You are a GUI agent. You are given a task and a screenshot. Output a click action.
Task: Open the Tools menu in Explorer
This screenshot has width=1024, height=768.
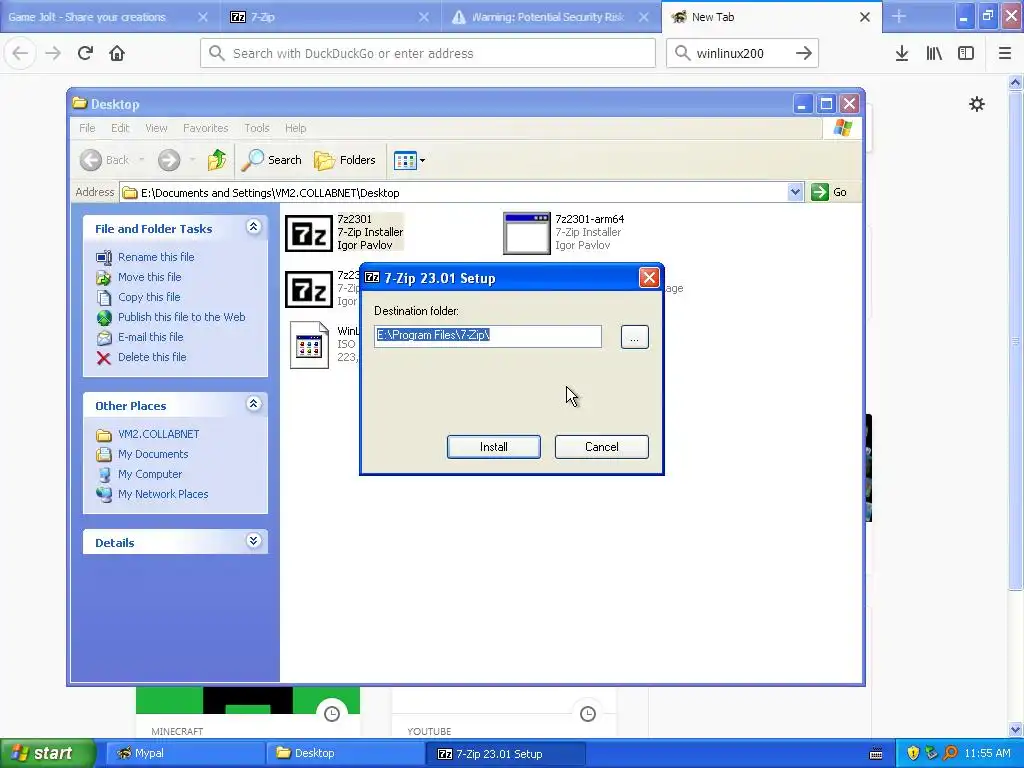pyautogui.click(x=257, y=128)
